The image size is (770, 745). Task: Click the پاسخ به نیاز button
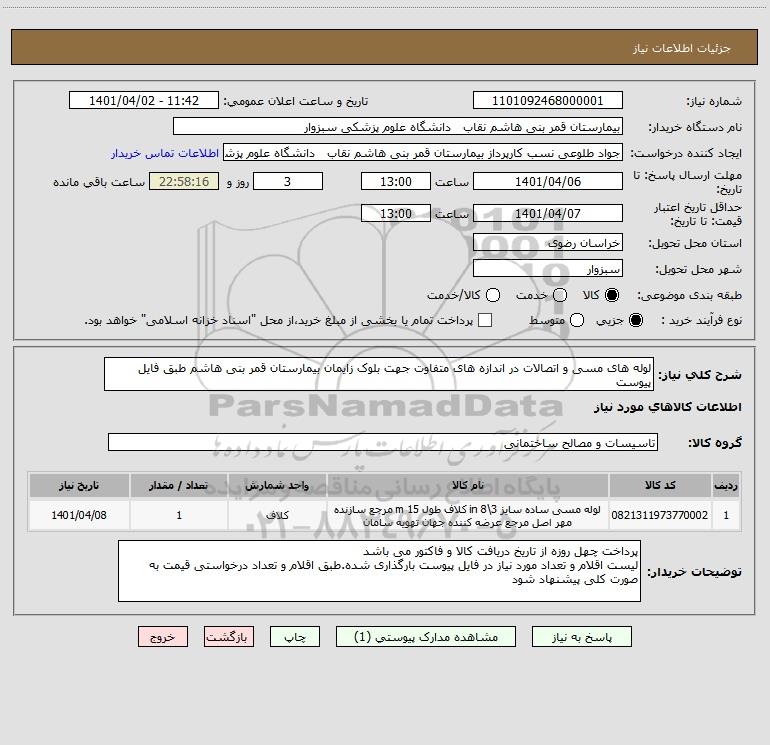tap(582, 637)
